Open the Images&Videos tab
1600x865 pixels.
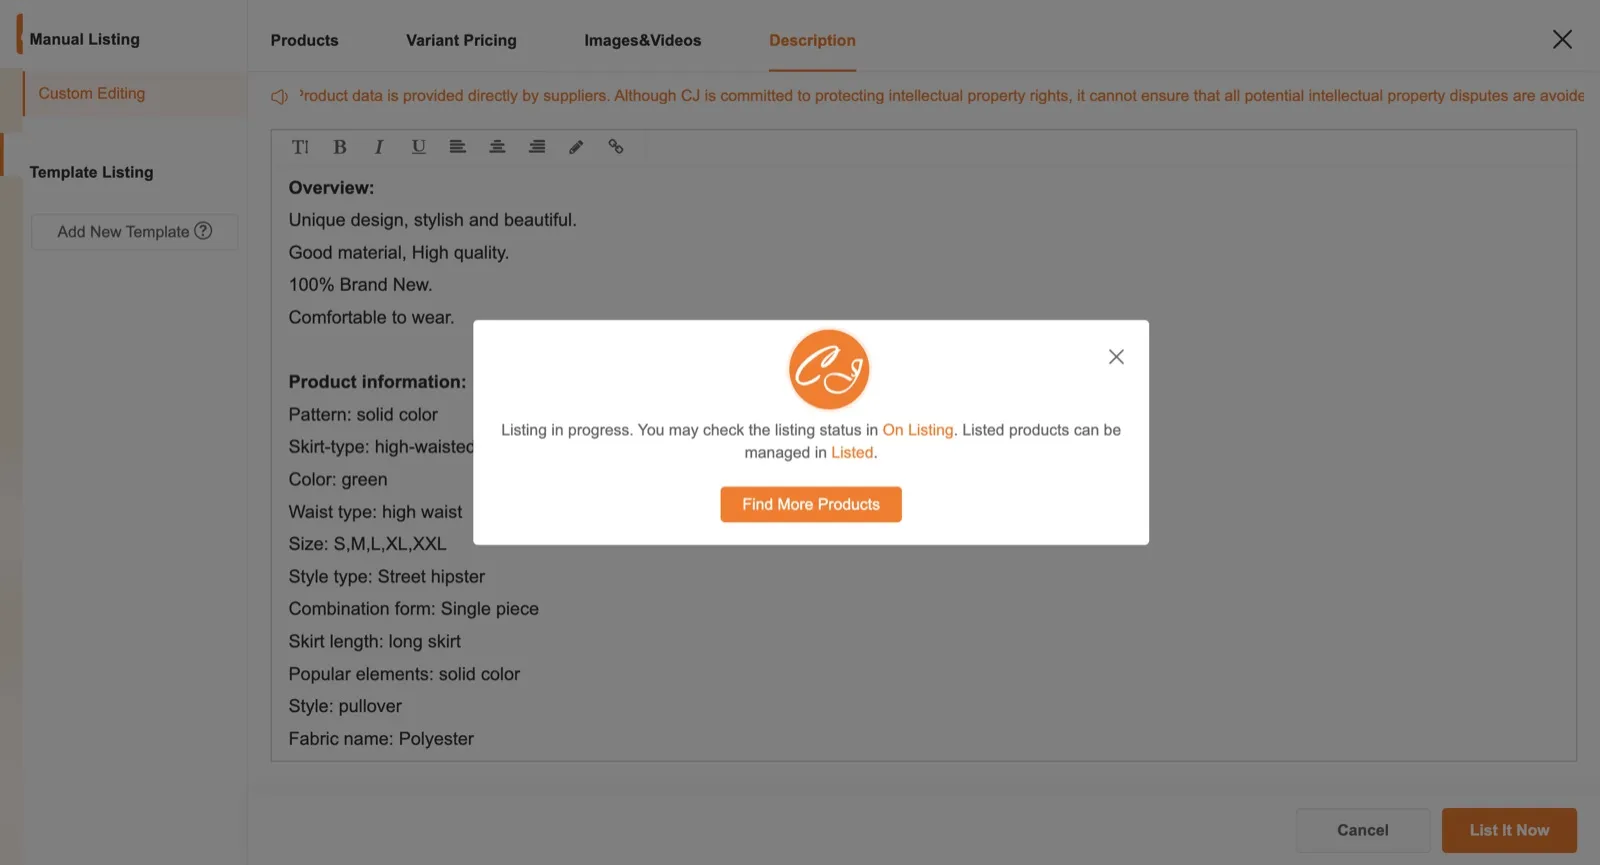[x=642, y=40]
